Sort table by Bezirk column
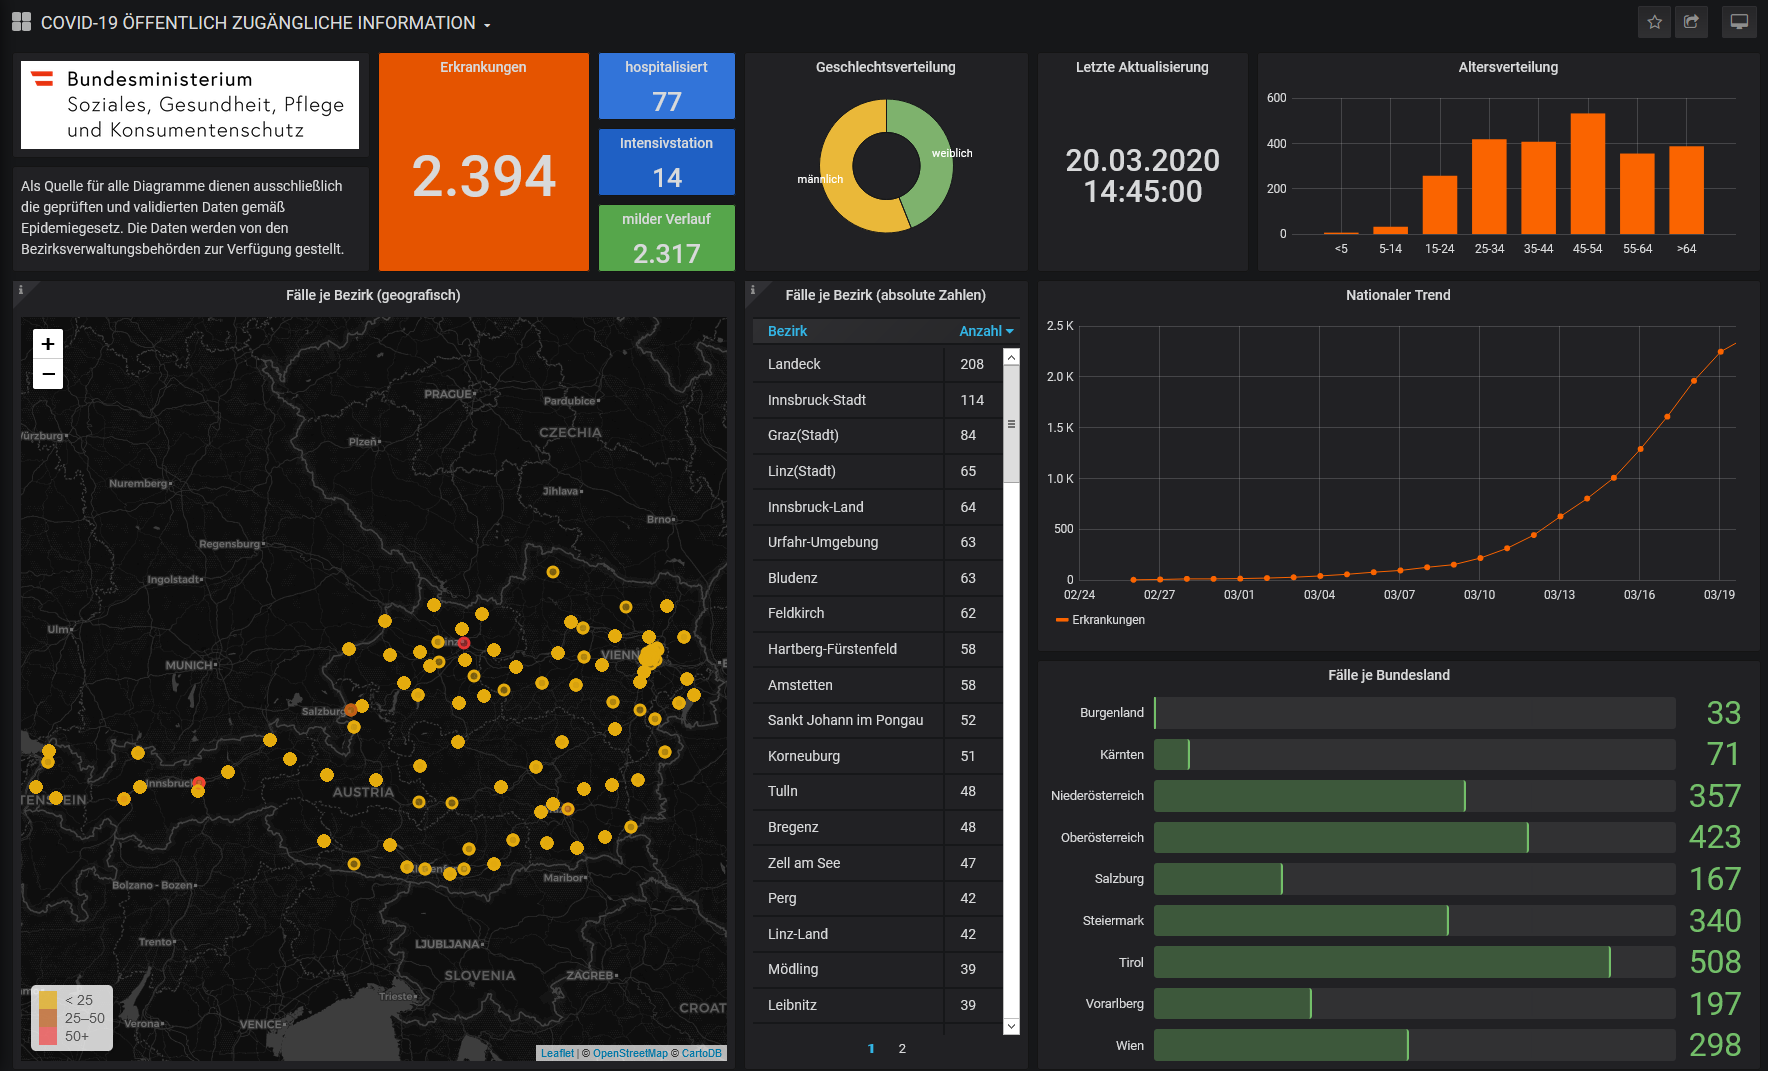The width and height of the screenshot is (1768, 1071). [x=787, y=331]
